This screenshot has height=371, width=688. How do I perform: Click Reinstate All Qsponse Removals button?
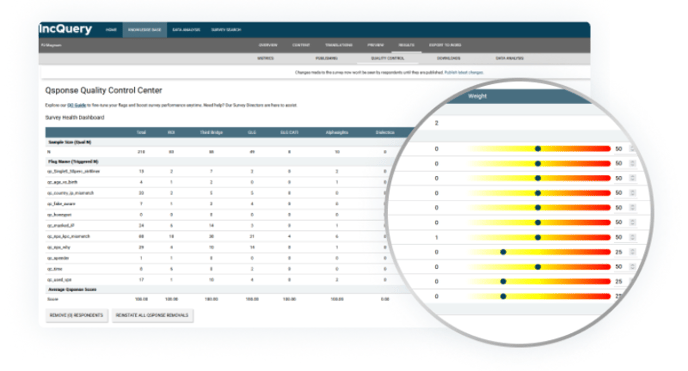point(152,315)
